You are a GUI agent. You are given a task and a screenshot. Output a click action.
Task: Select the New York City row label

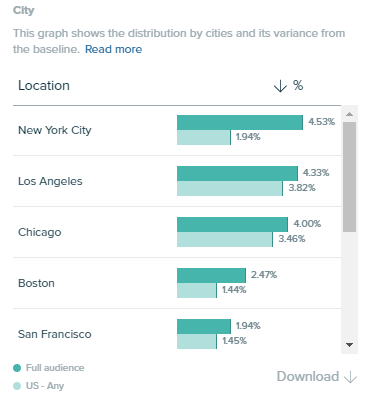tap(55, 130)
